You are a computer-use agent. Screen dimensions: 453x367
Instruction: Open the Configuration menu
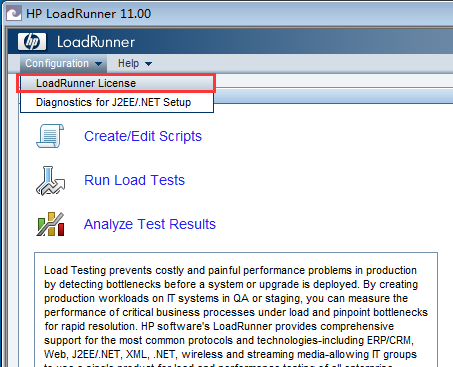[x=63, y=63]
